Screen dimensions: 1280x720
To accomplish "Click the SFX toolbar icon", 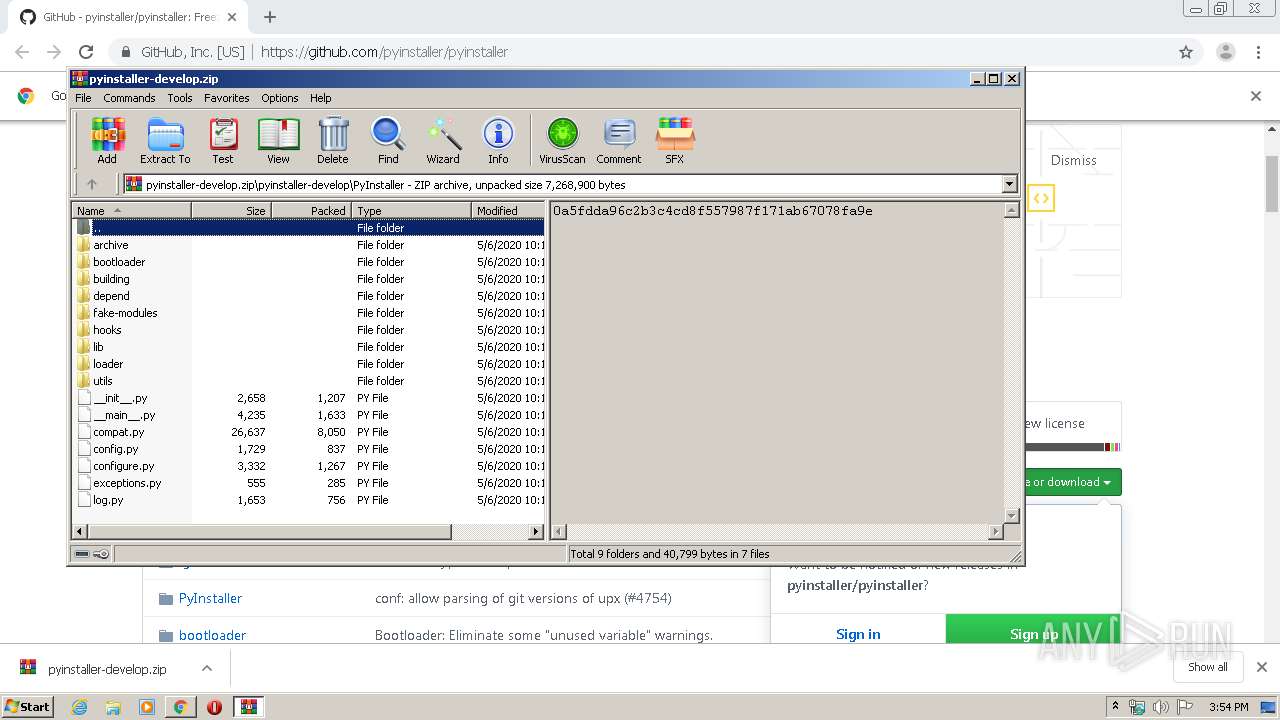I will (x=675, y=141).
